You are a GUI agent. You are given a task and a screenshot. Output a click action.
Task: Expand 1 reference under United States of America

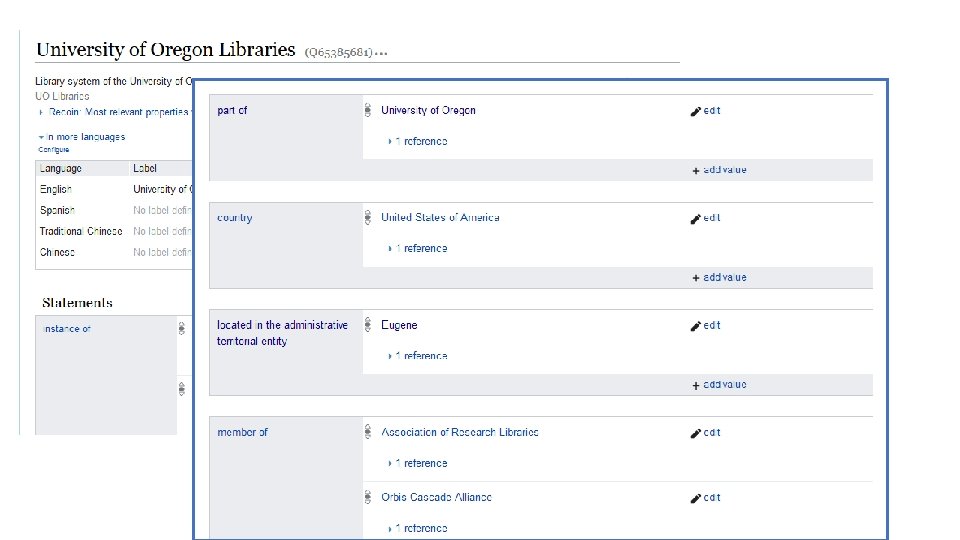418,249
